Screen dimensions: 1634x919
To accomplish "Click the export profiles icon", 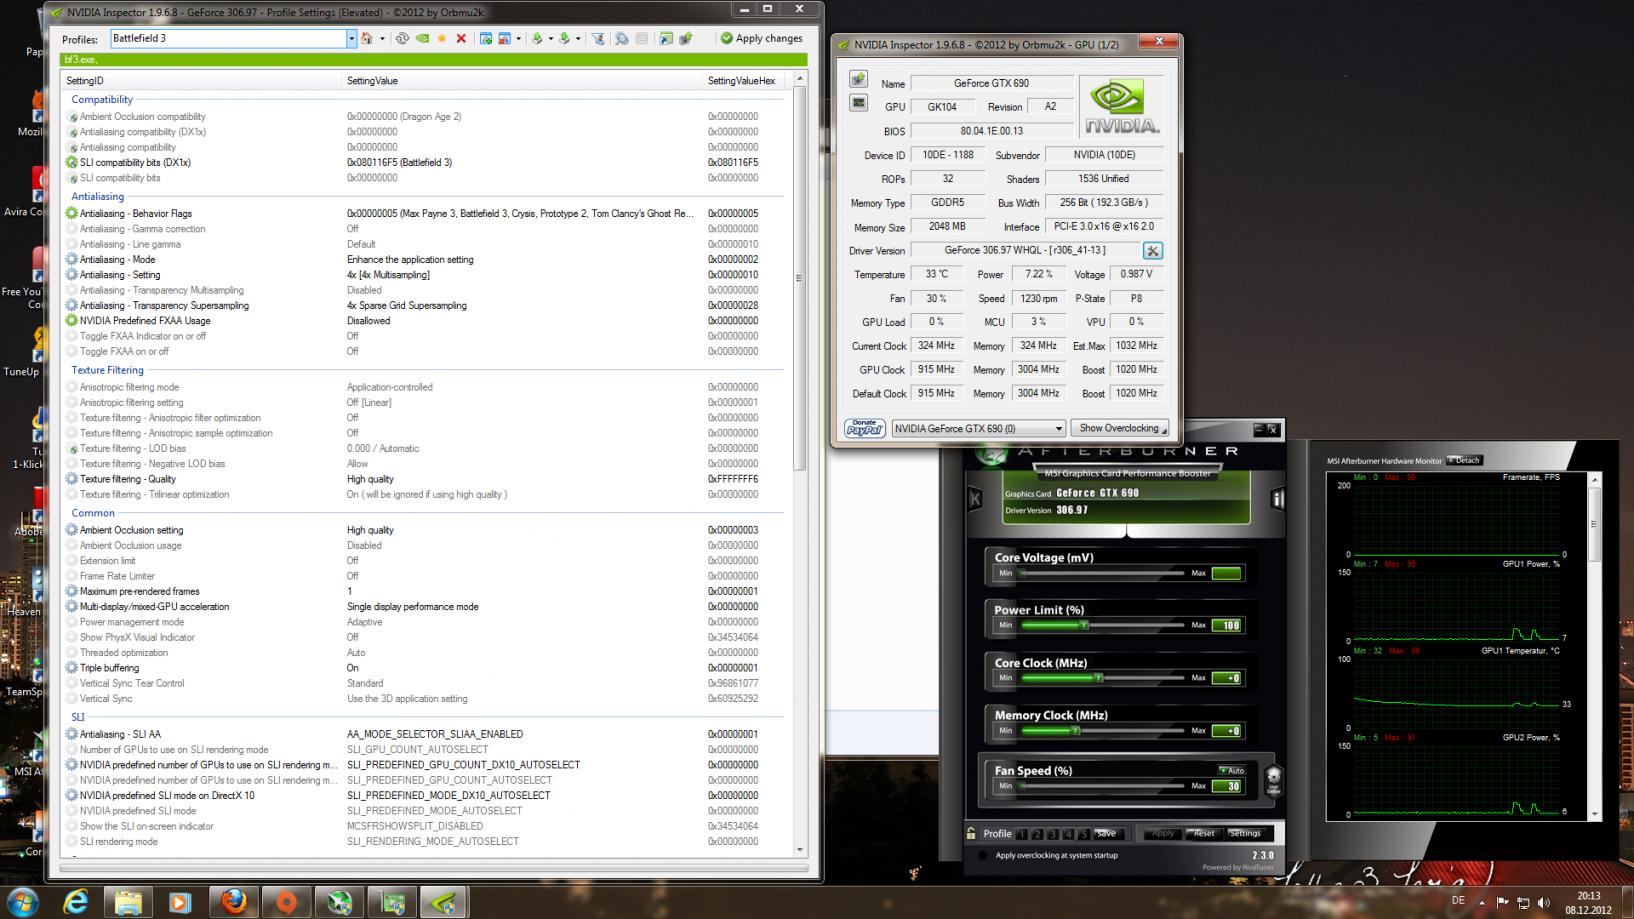I will pyautogui.click(x=537, y=39).
